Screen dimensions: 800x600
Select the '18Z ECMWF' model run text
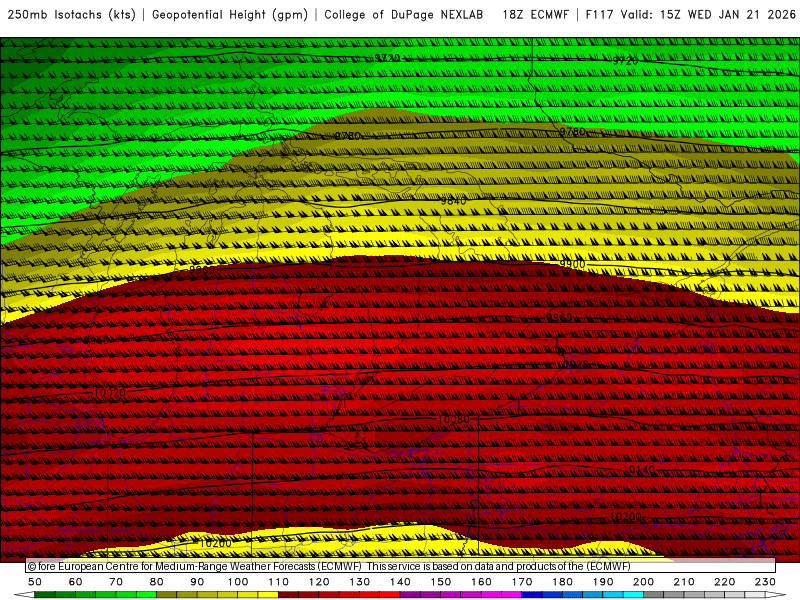pos(536,14)
